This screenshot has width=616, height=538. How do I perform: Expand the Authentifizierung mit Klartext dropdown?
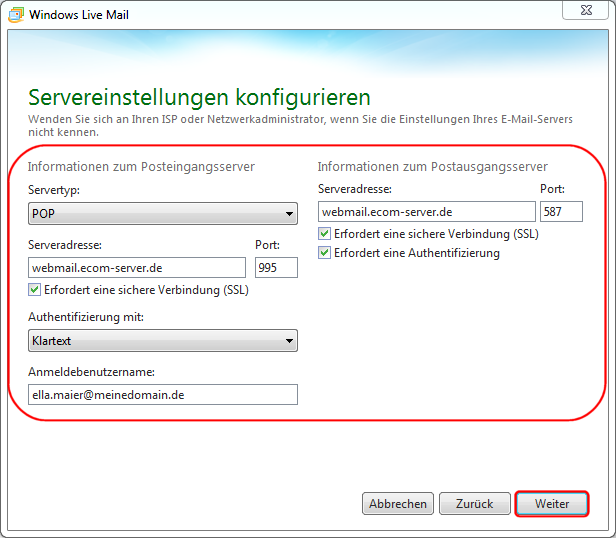pyautogui.click(x=162, y=341)
